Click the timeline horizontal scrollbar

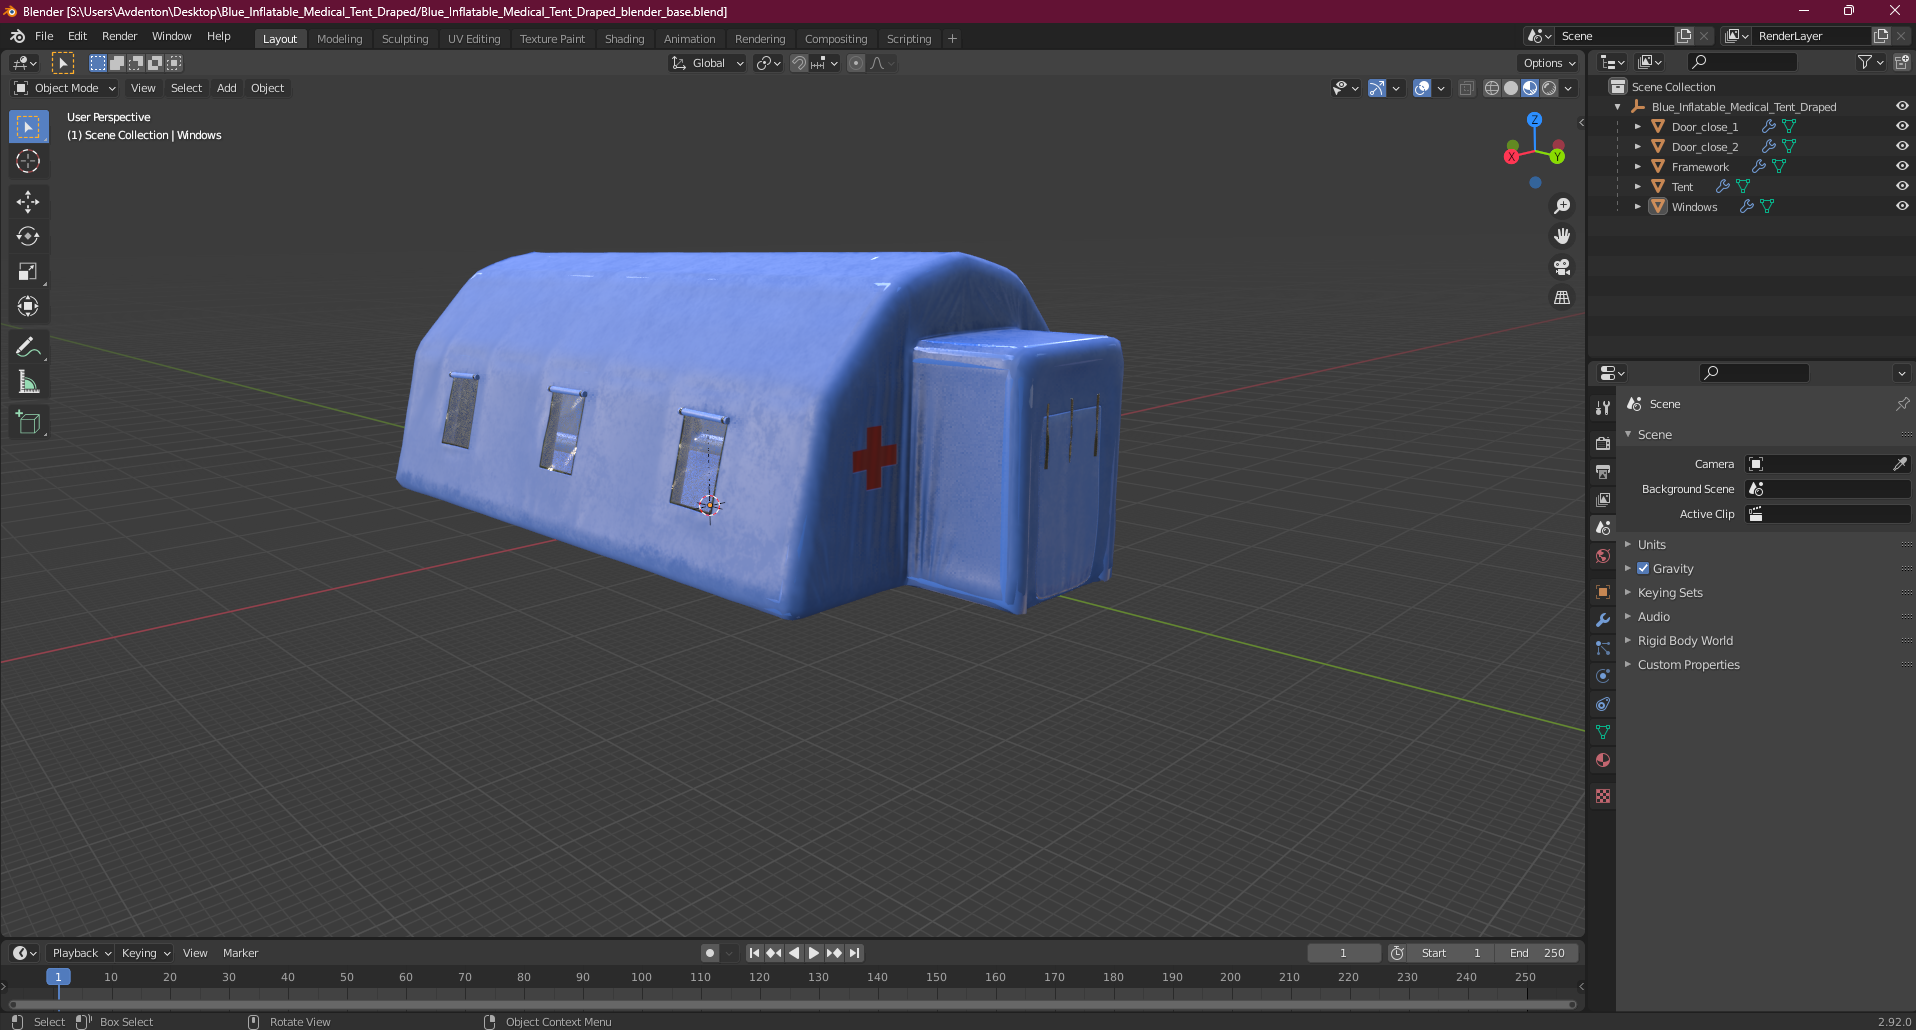[792, 1004]
